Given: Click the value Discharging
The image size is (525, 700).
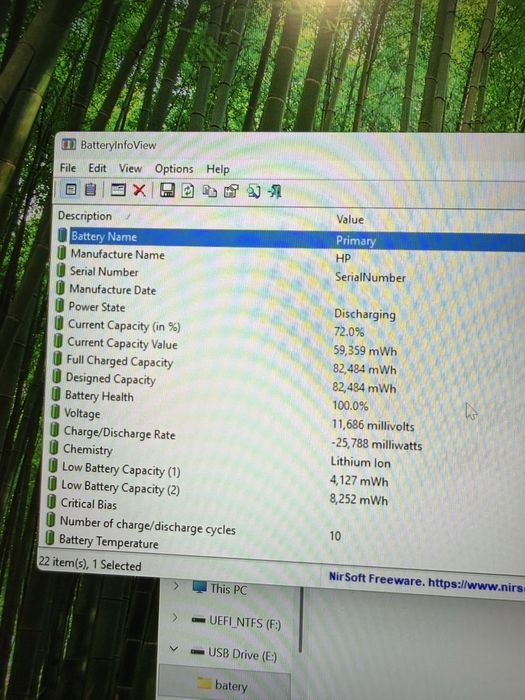Looking at the screenshot, I should (x=365, y=314).
